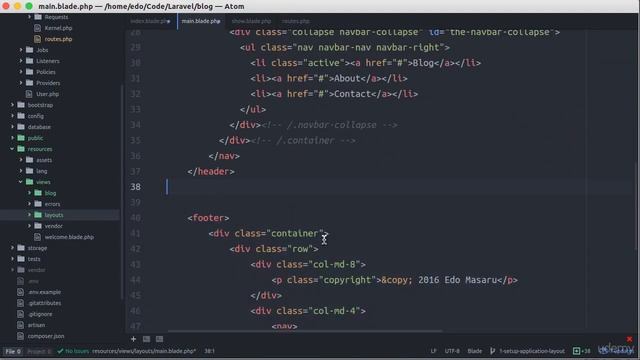This screenshot has height=360, width=640.
Task: Click the blog folder icon
Action: tap(38, 193)
